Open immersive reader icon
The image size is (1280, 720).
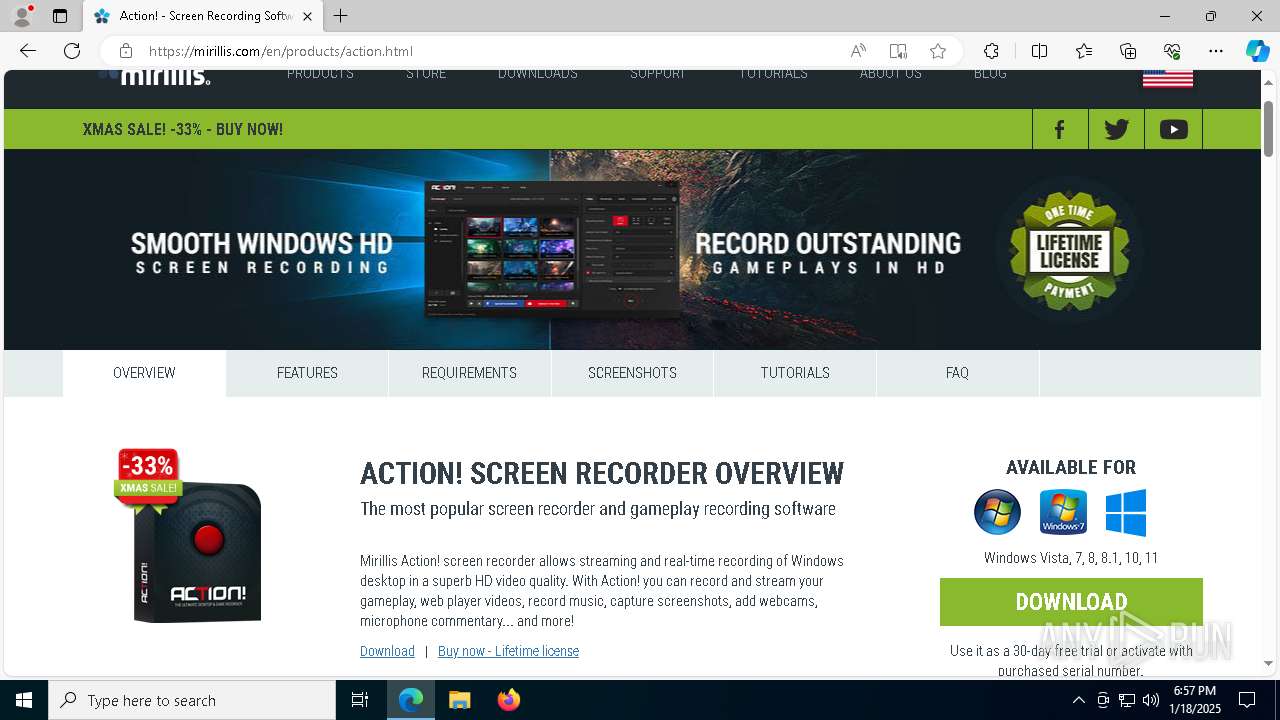(x=898, y=51)
